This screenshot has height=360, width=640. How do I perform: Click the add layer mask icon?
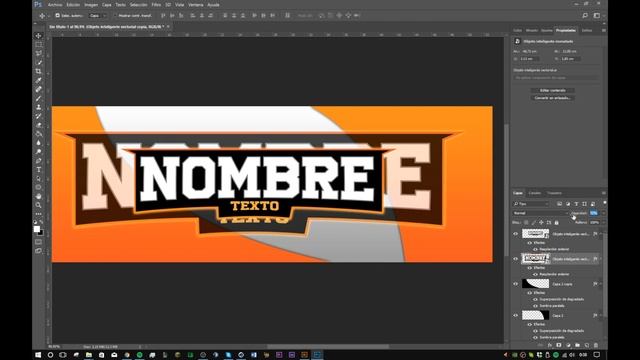(558, 345)
